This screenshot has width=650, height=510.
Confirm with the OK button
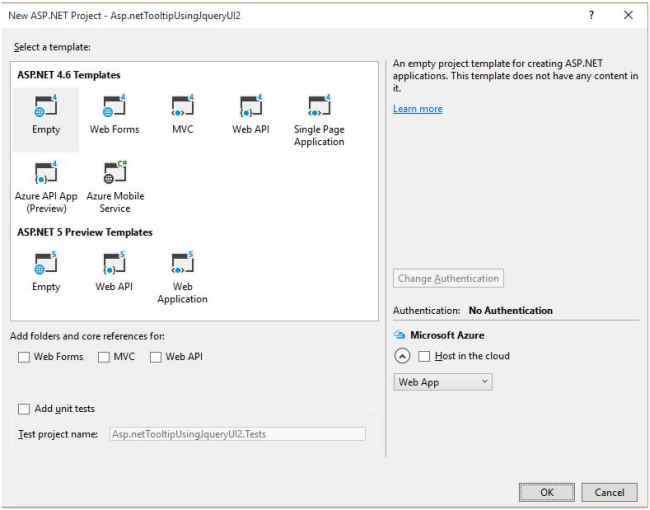click(x=547, y=492)
